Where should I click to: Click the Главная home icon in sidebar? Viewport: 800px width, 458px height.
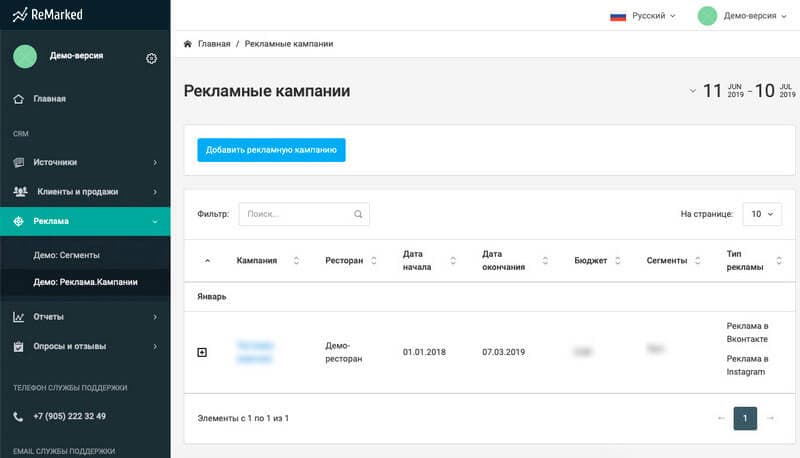tap(19, 99)
